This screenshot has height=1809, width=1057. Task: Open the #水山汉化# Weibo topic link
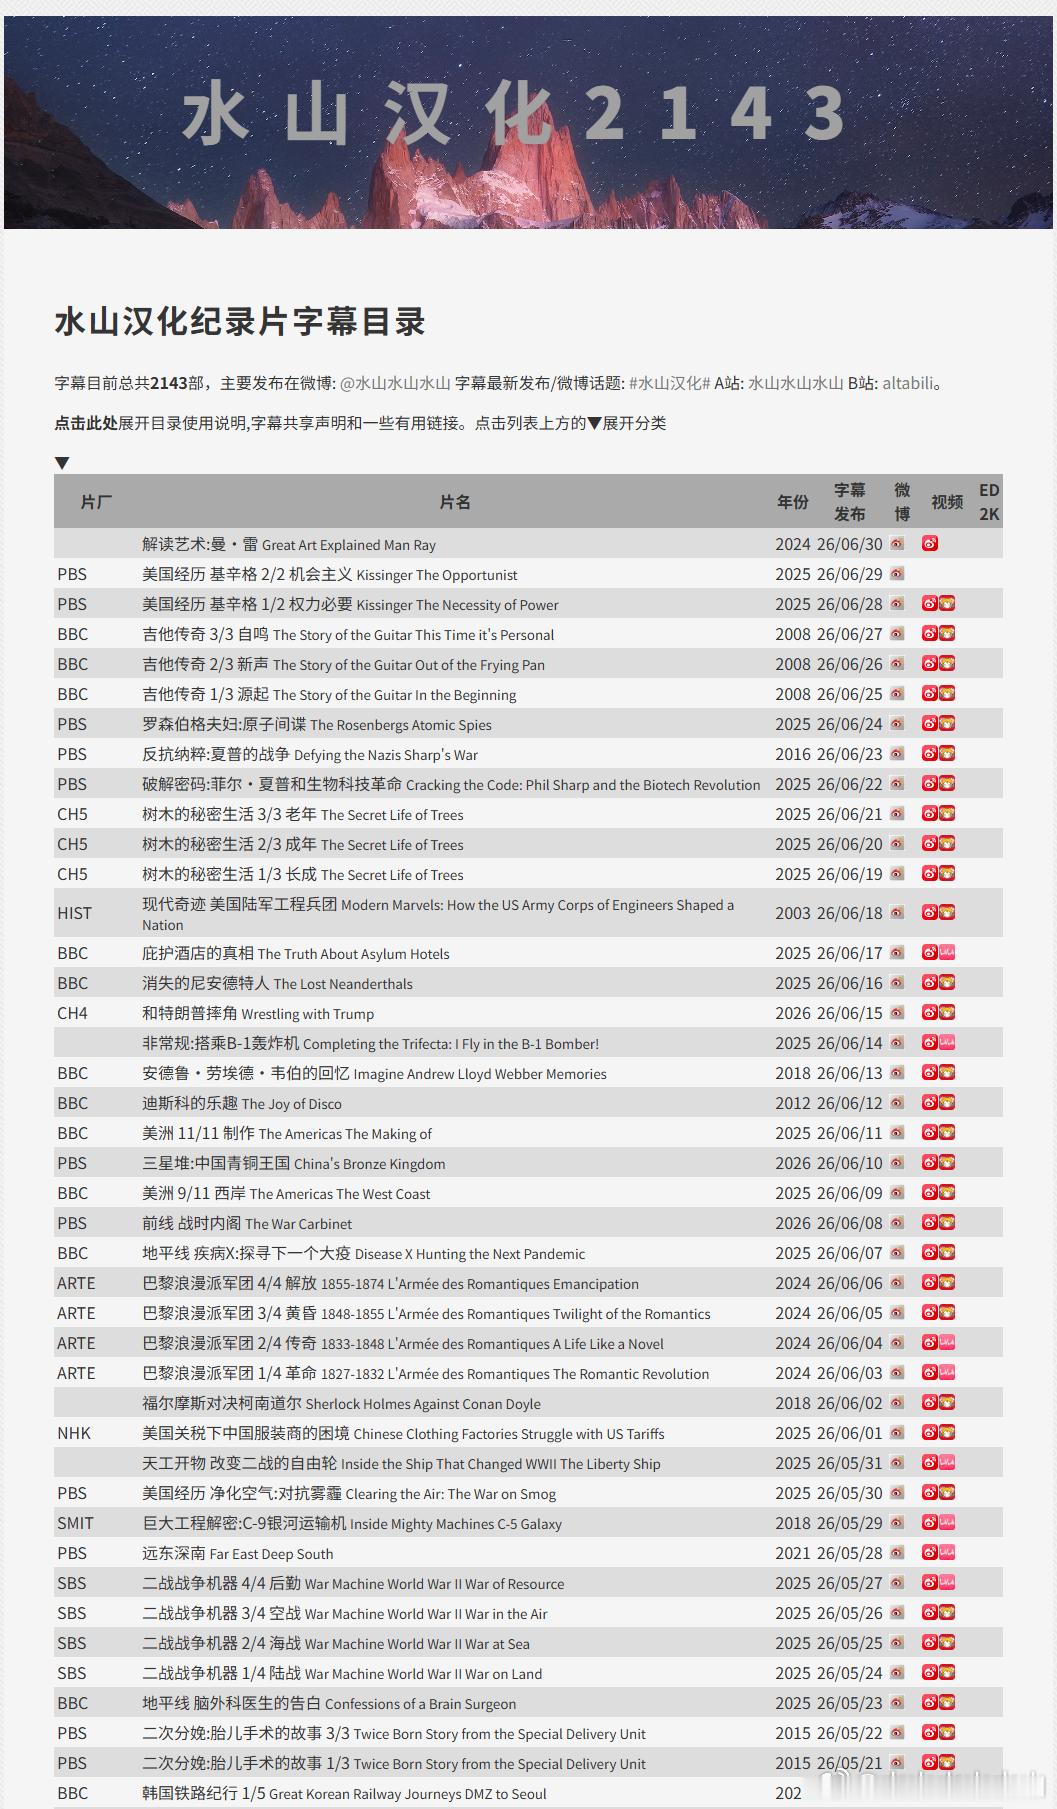point(669,383)
